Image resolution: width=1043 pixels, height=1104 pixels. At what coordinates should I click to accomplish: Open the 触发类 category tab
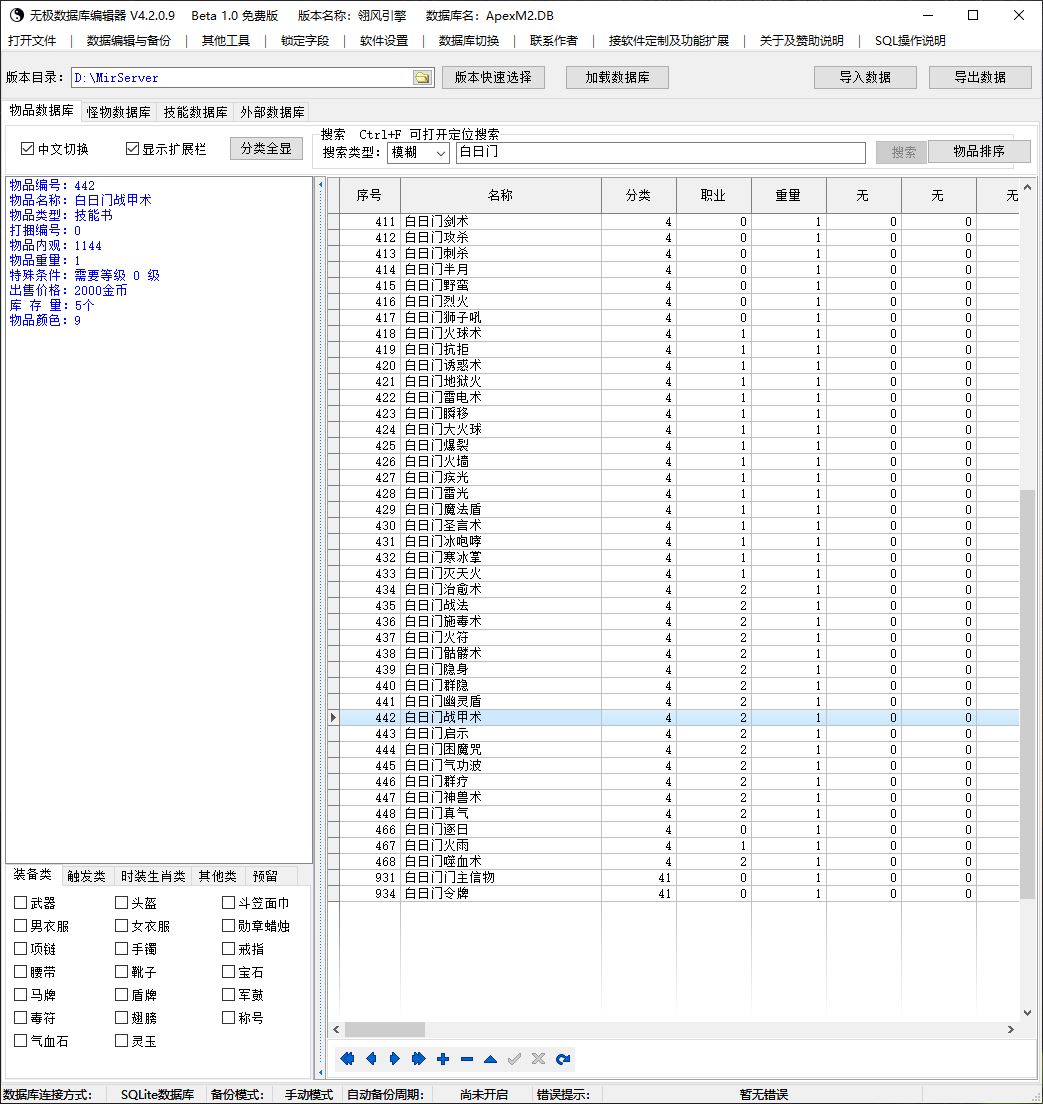pyautogui.click(x=86, y=876)
